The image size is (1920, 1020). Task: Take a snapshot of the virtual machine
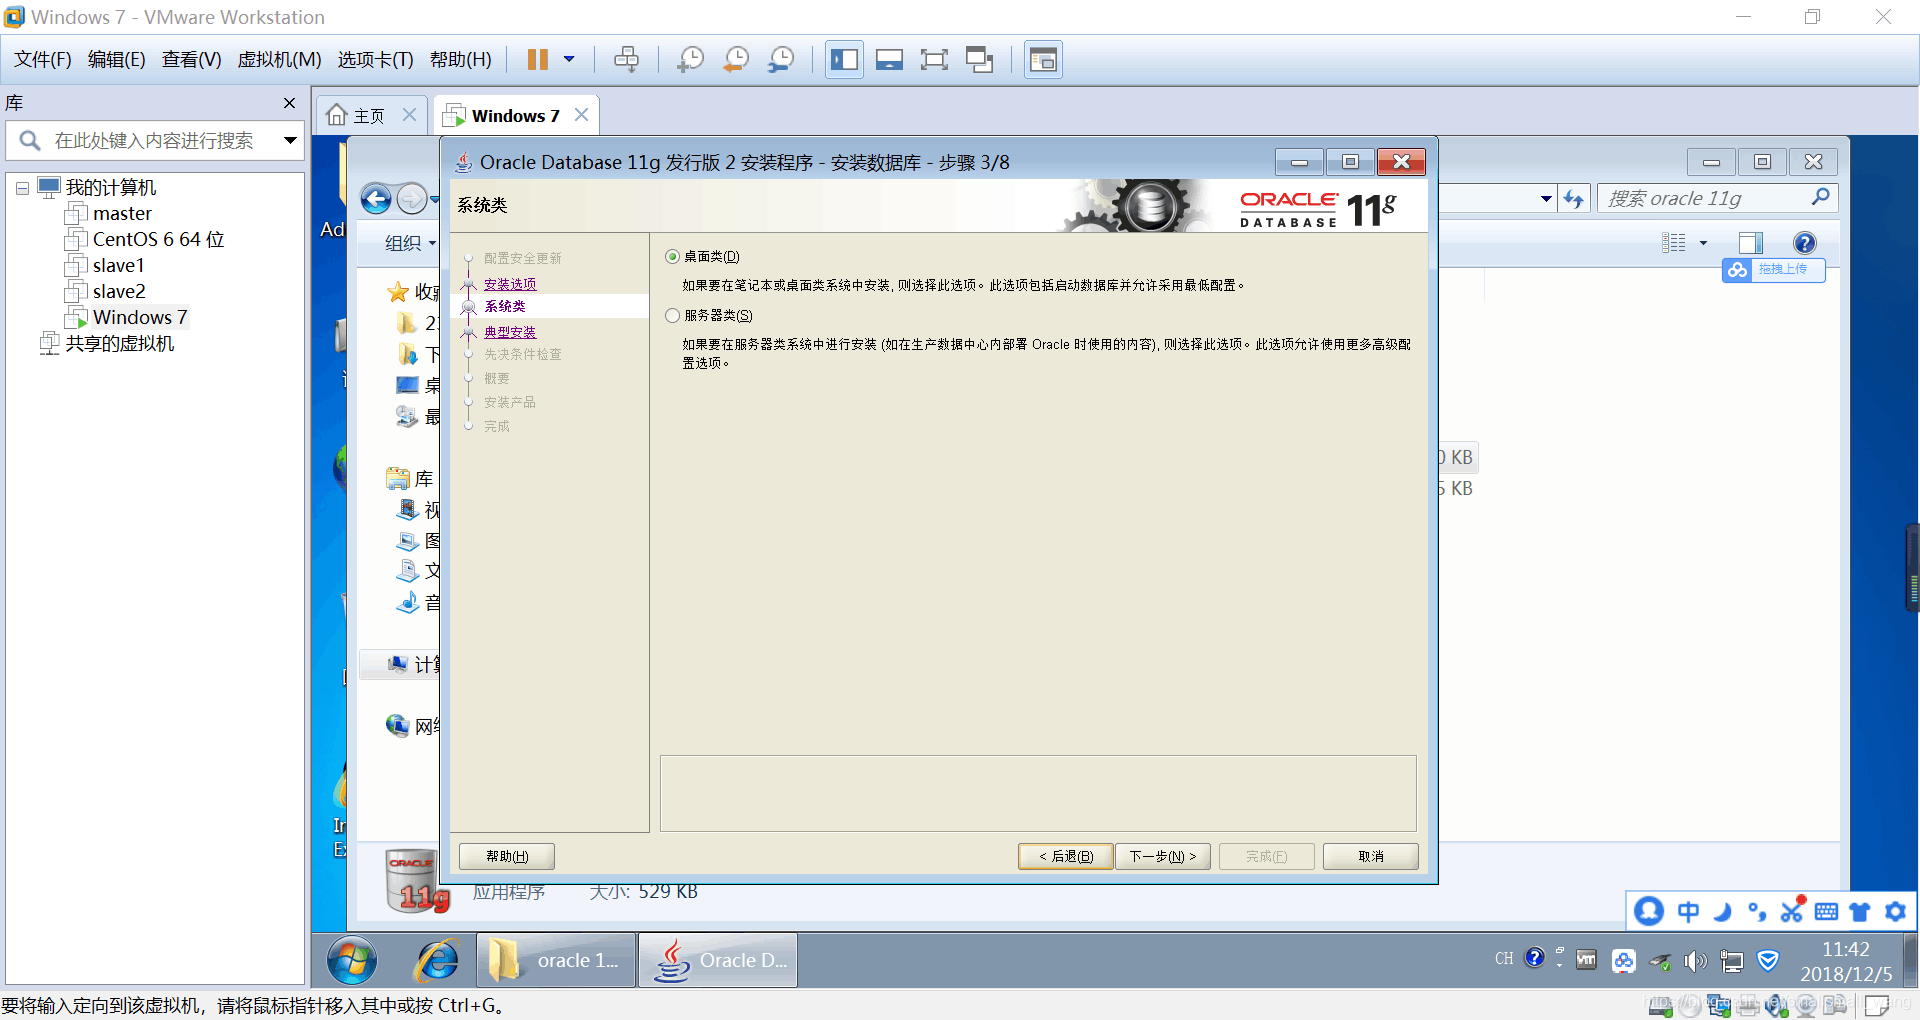pos(690,60)
